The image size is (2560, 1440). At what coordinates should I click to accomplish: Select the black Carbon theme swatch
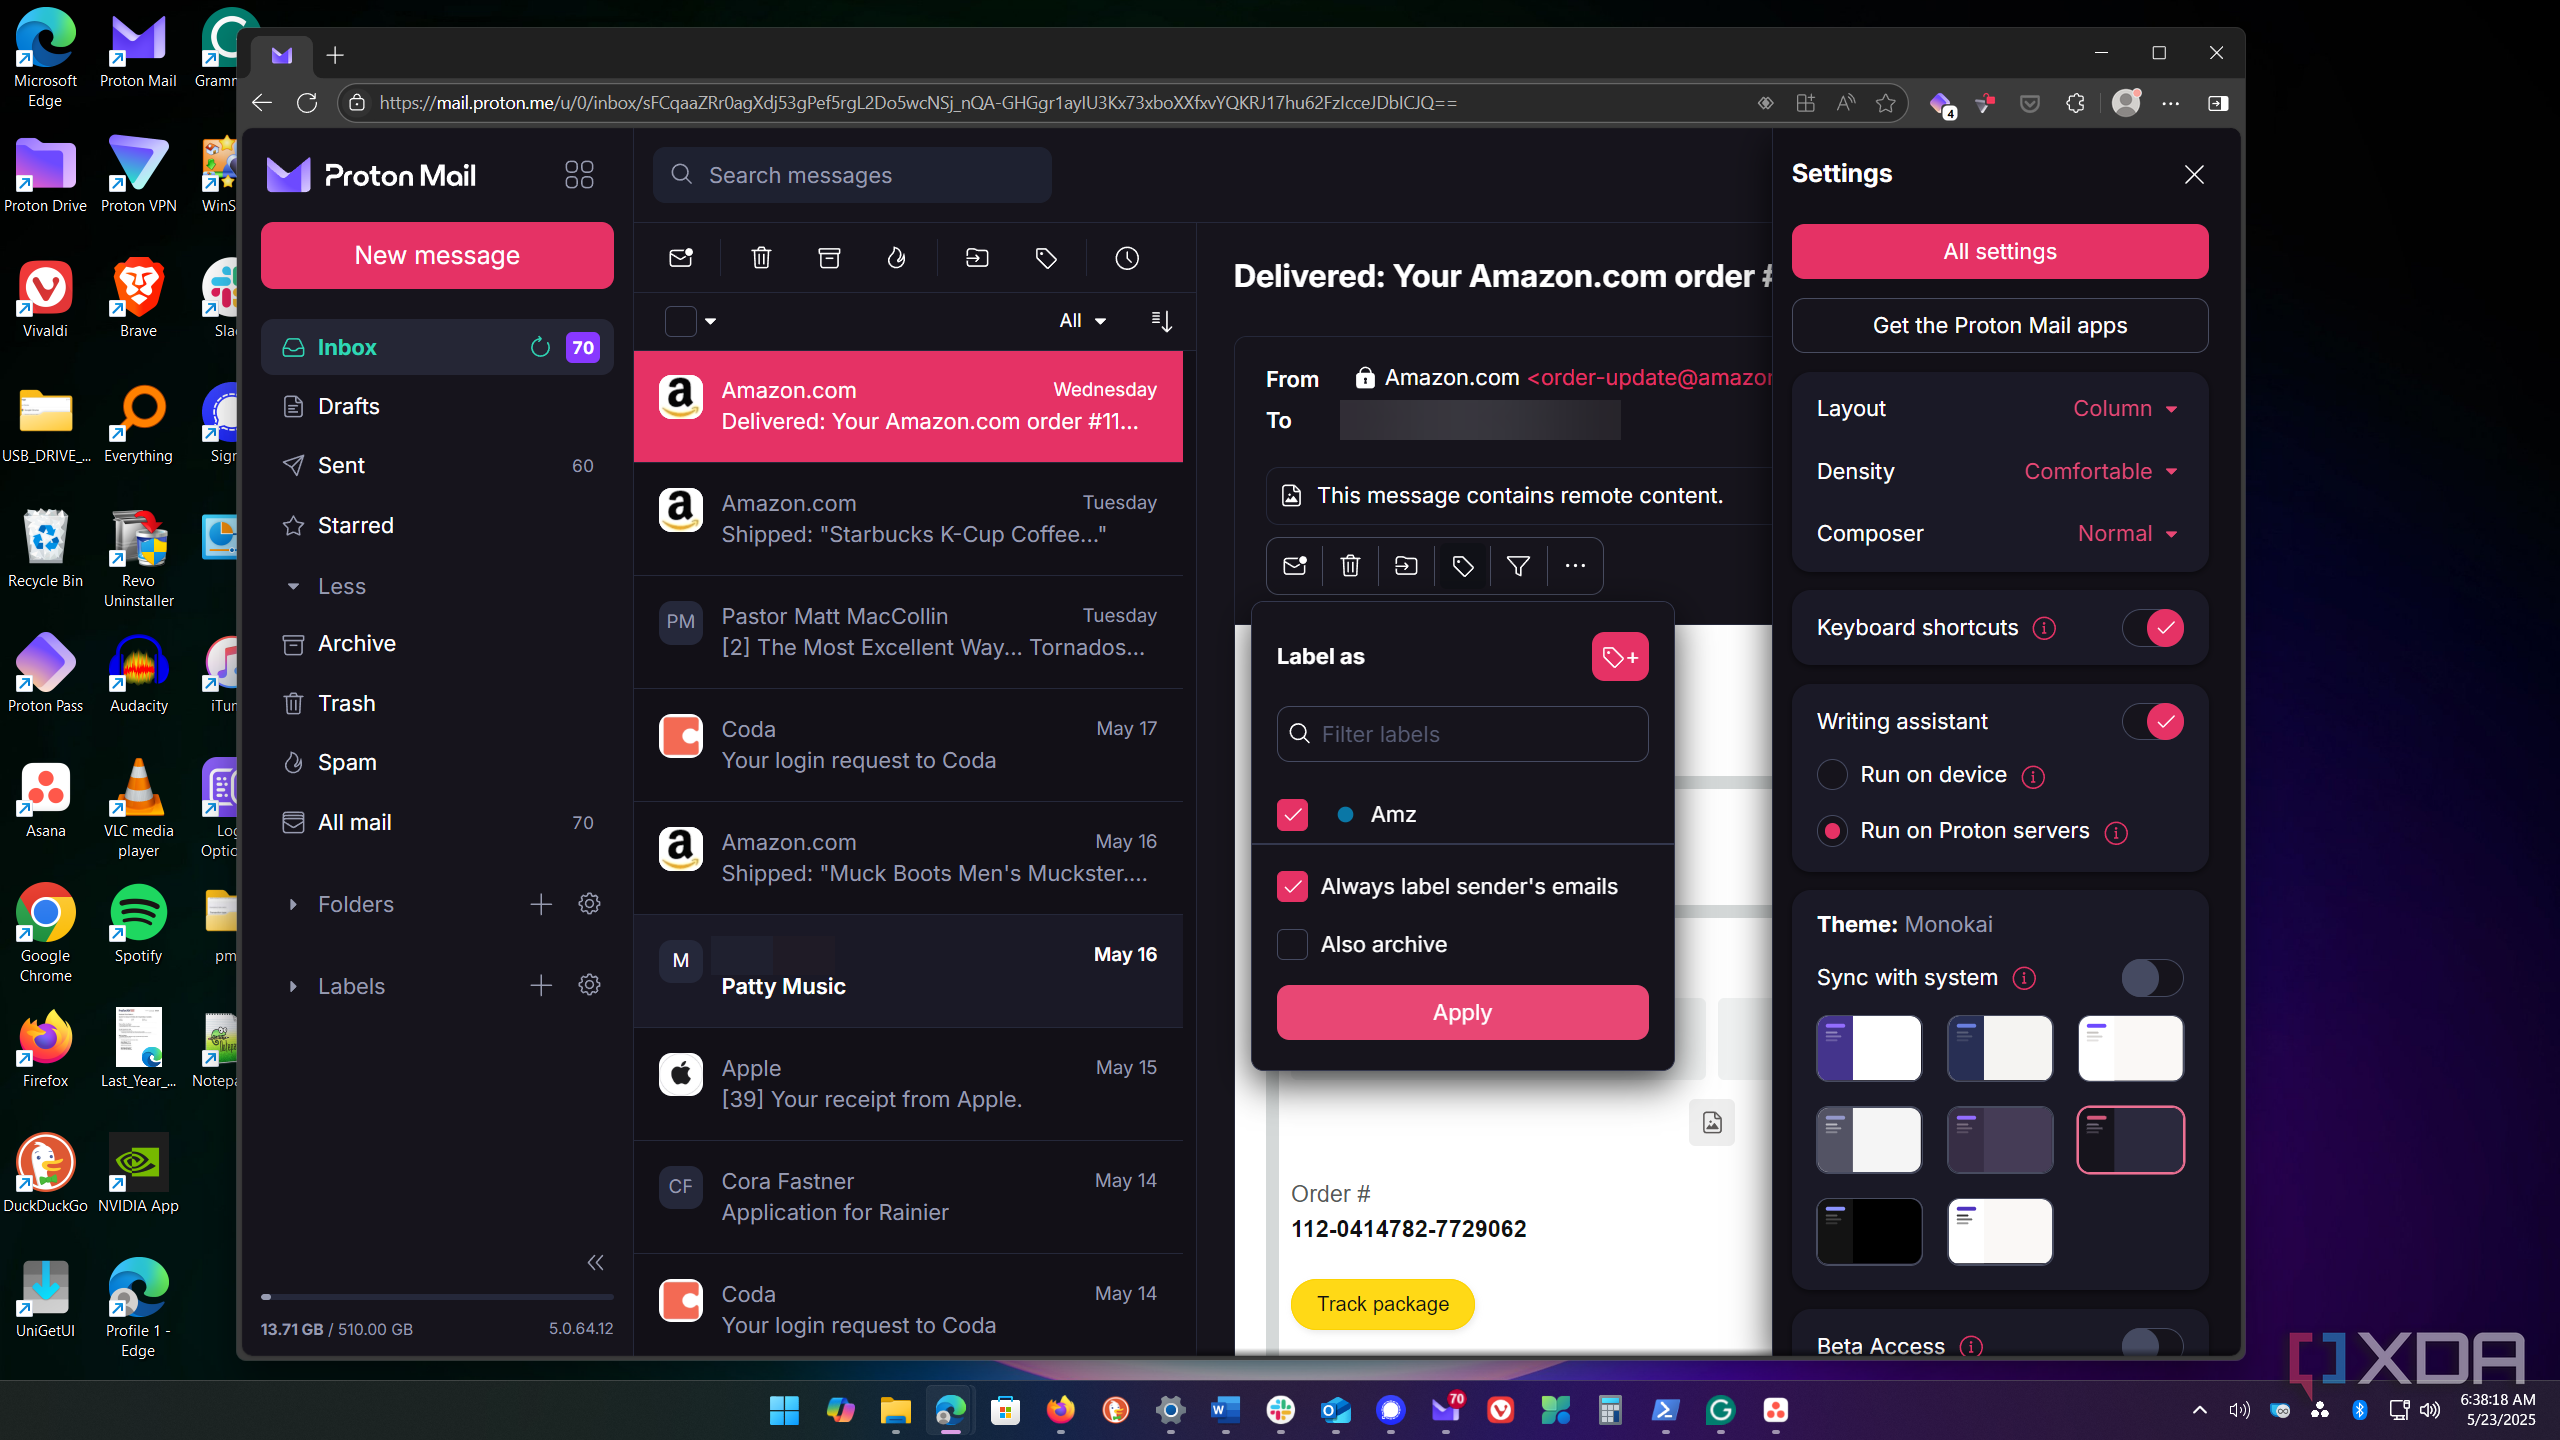tap(1869, 1231)
